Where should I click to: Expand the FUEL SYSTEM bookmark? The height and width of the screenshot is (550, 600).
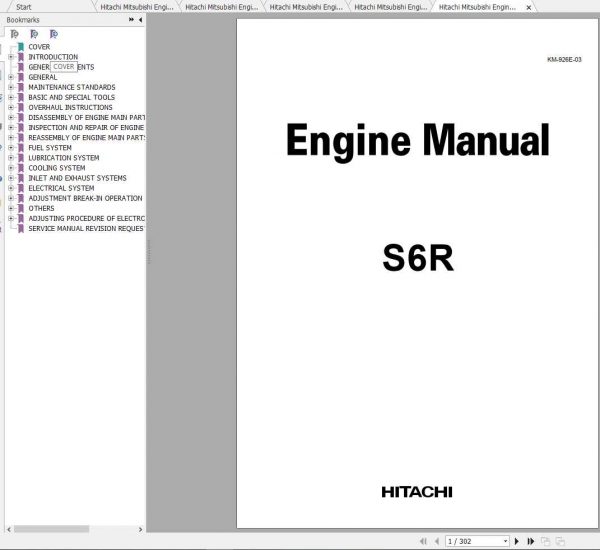[11, 148]
